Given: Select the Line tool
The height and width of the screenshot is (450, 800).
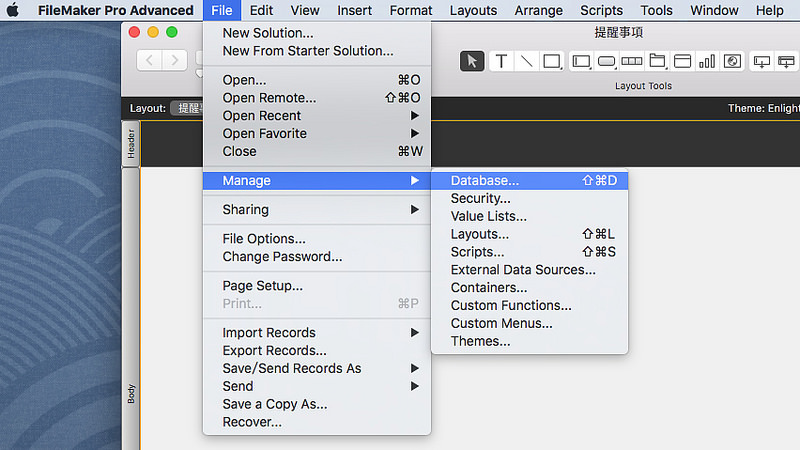Looking at the screenshot, I should click(526, 61).
